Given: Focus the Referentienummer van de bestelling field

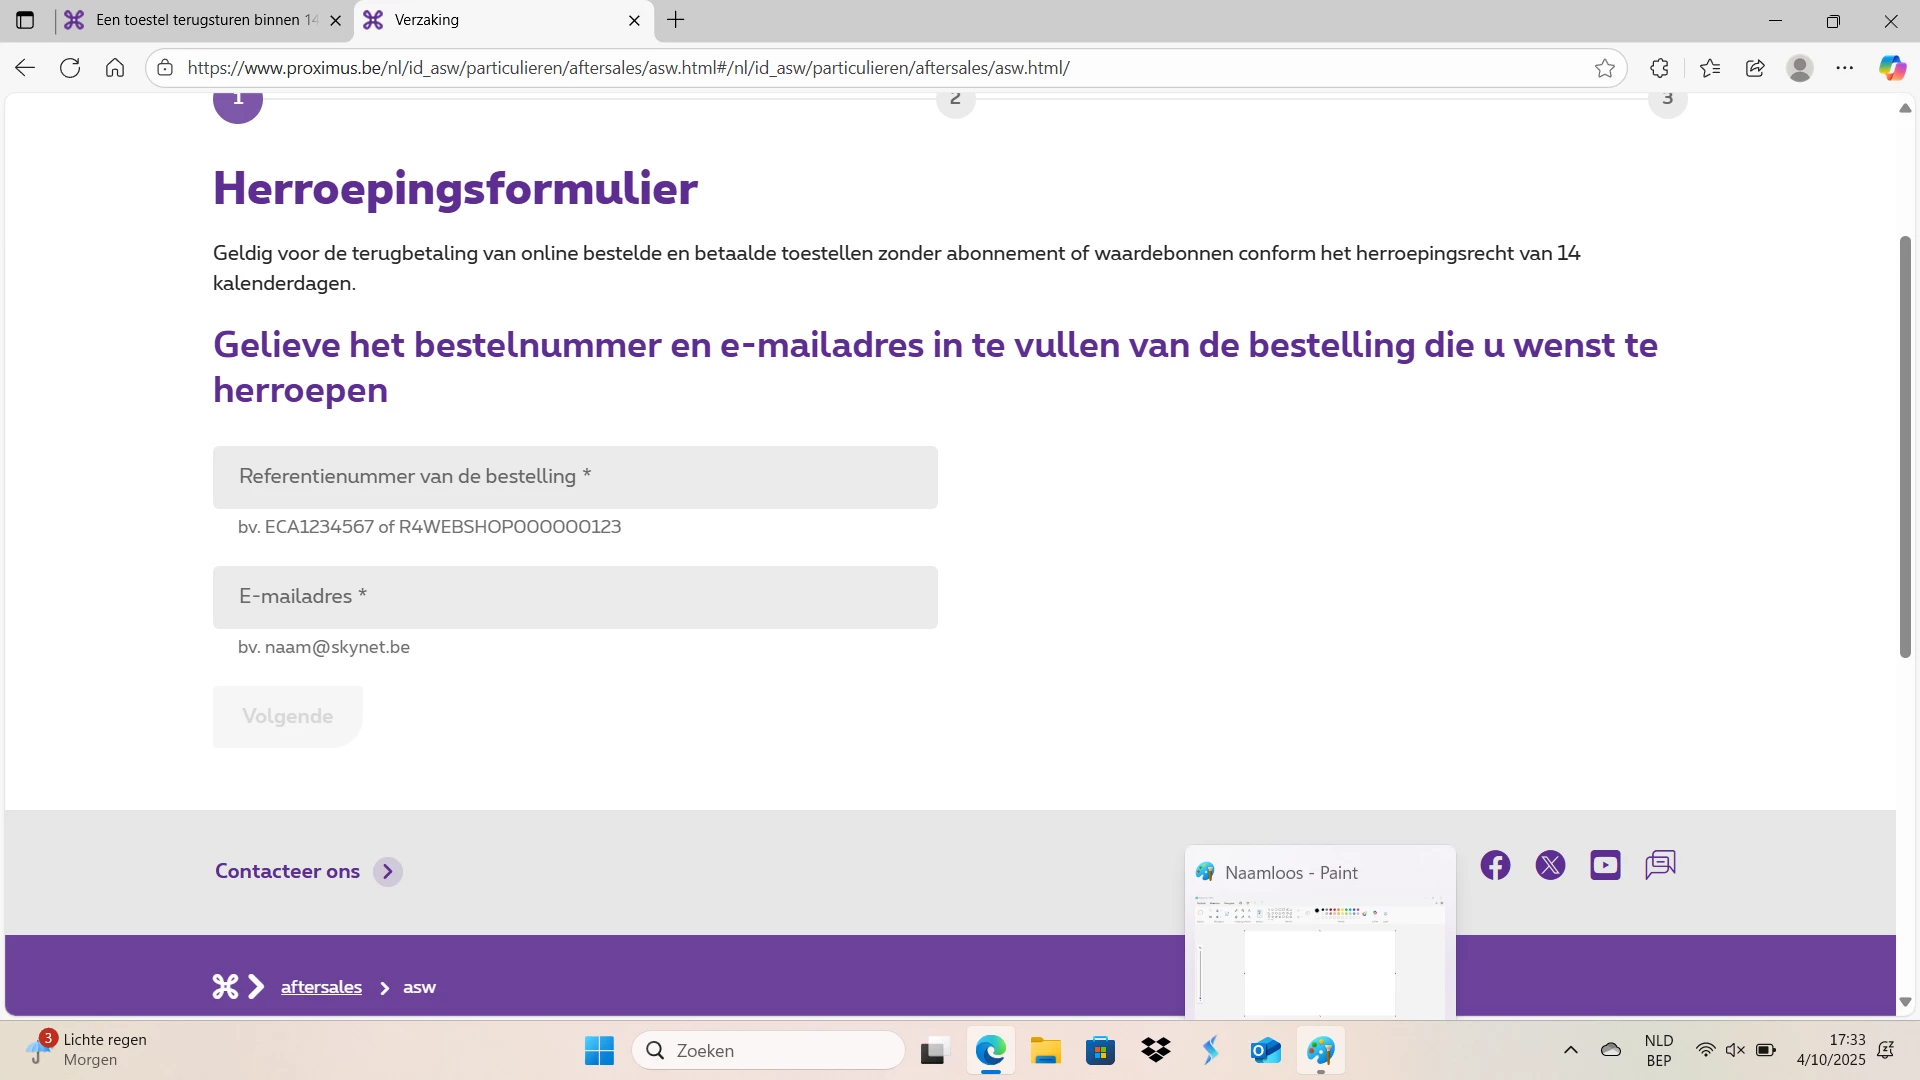Looking at the screenshot, I should [575, 477].
